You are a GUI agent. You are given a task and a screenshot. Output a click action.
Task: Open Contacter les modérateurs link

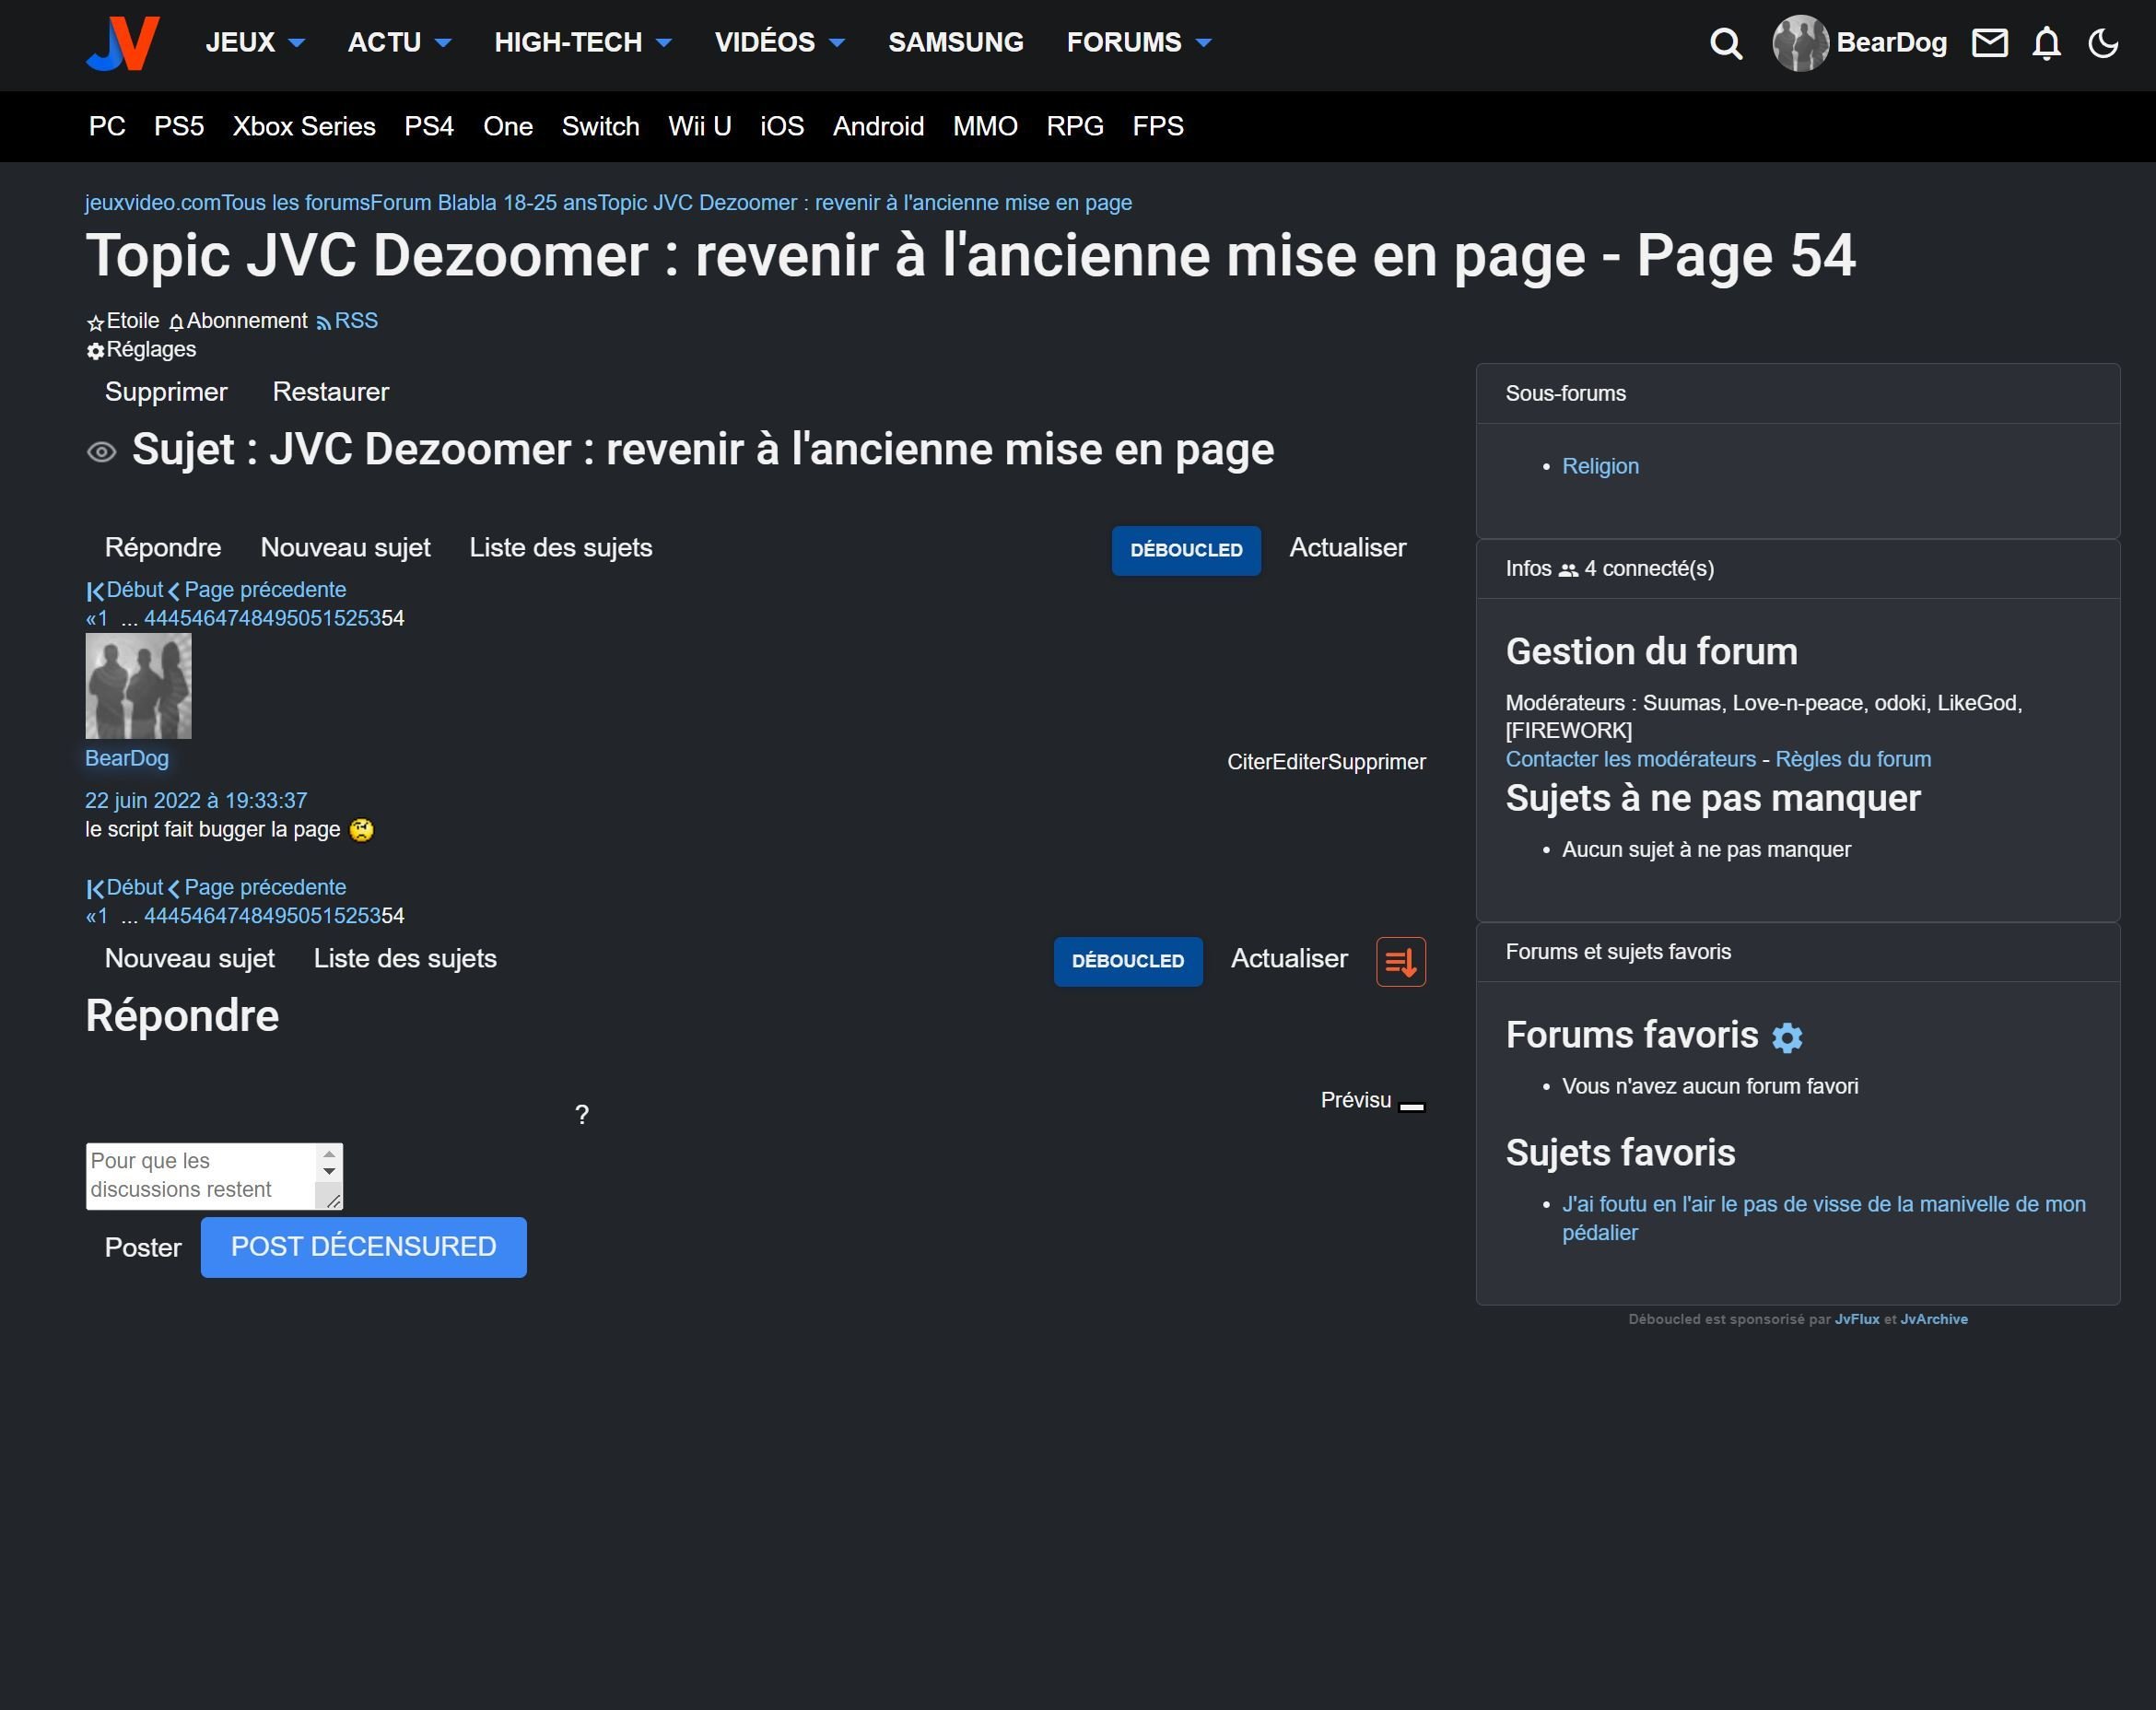click(x=1630, y=759)
